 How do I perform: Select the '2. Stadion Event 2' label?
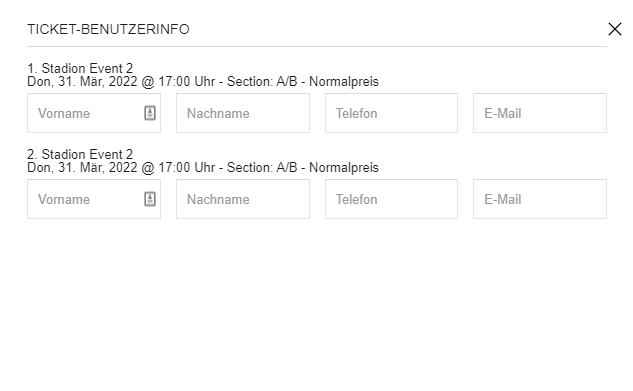point(80,154)
